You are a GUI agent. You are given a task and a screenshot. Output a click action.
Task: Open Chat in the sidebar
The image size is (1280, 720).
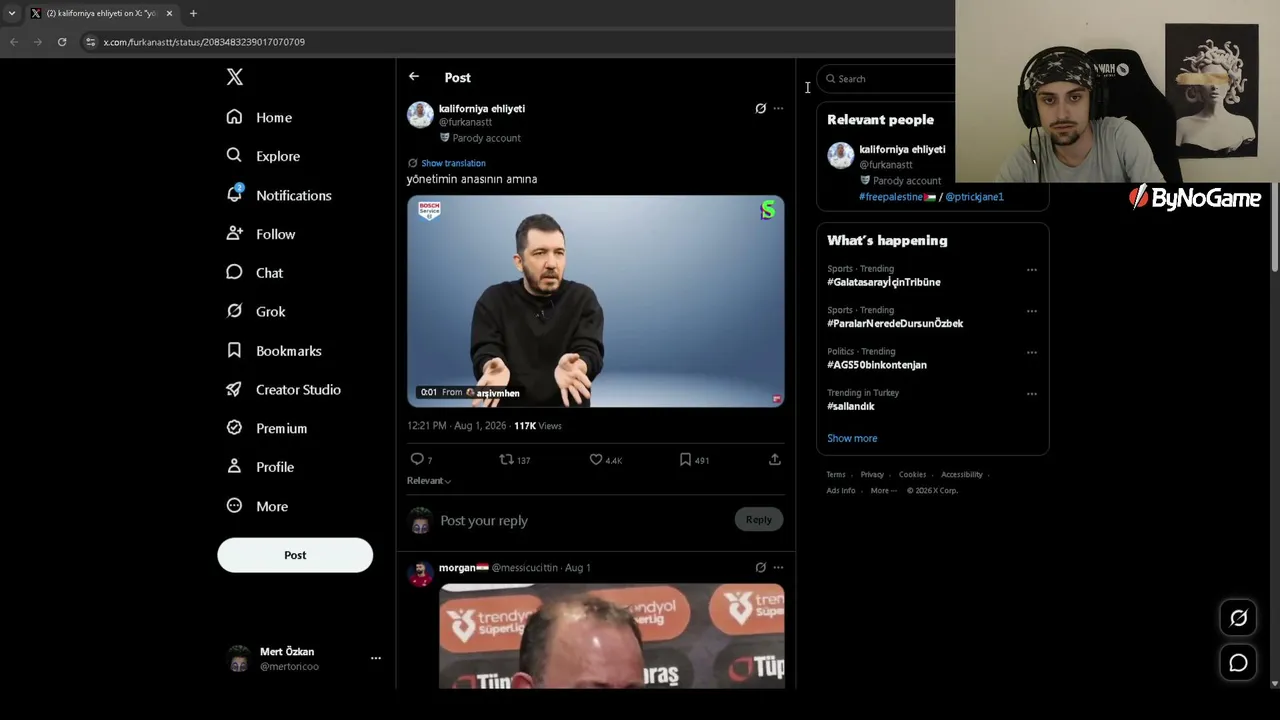[269, 273]
